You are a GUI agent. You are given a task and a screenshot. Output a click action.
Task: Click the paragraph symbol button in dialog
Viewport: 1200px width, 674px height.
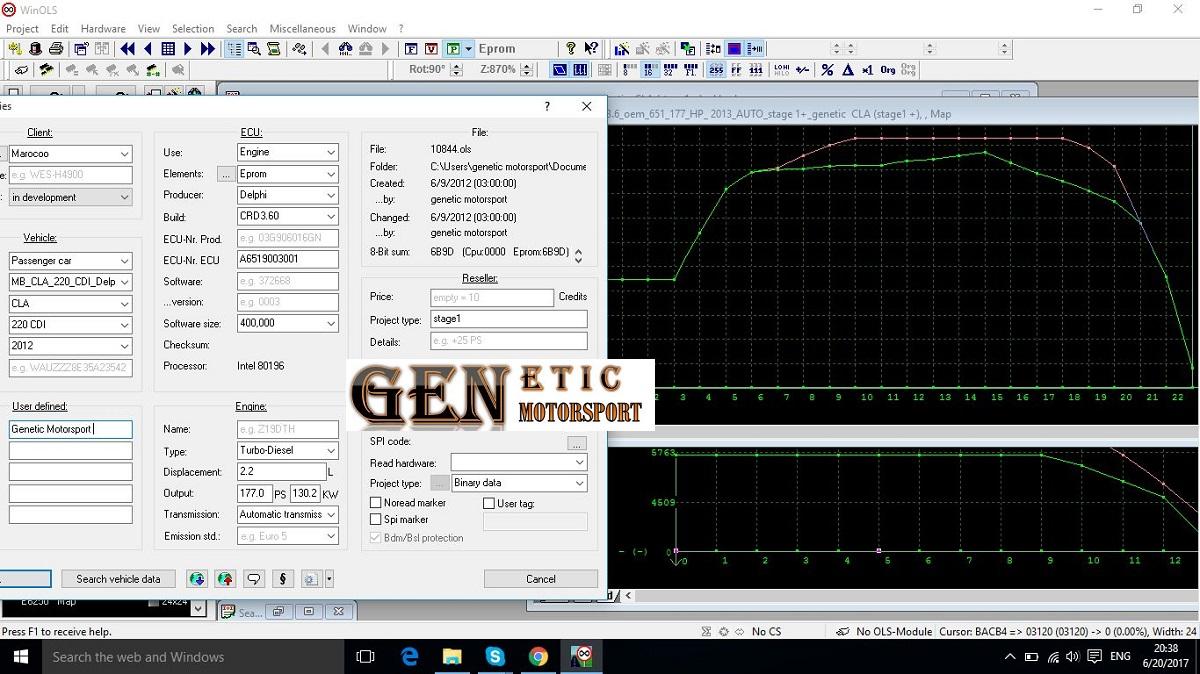click(x=283, y=579)
